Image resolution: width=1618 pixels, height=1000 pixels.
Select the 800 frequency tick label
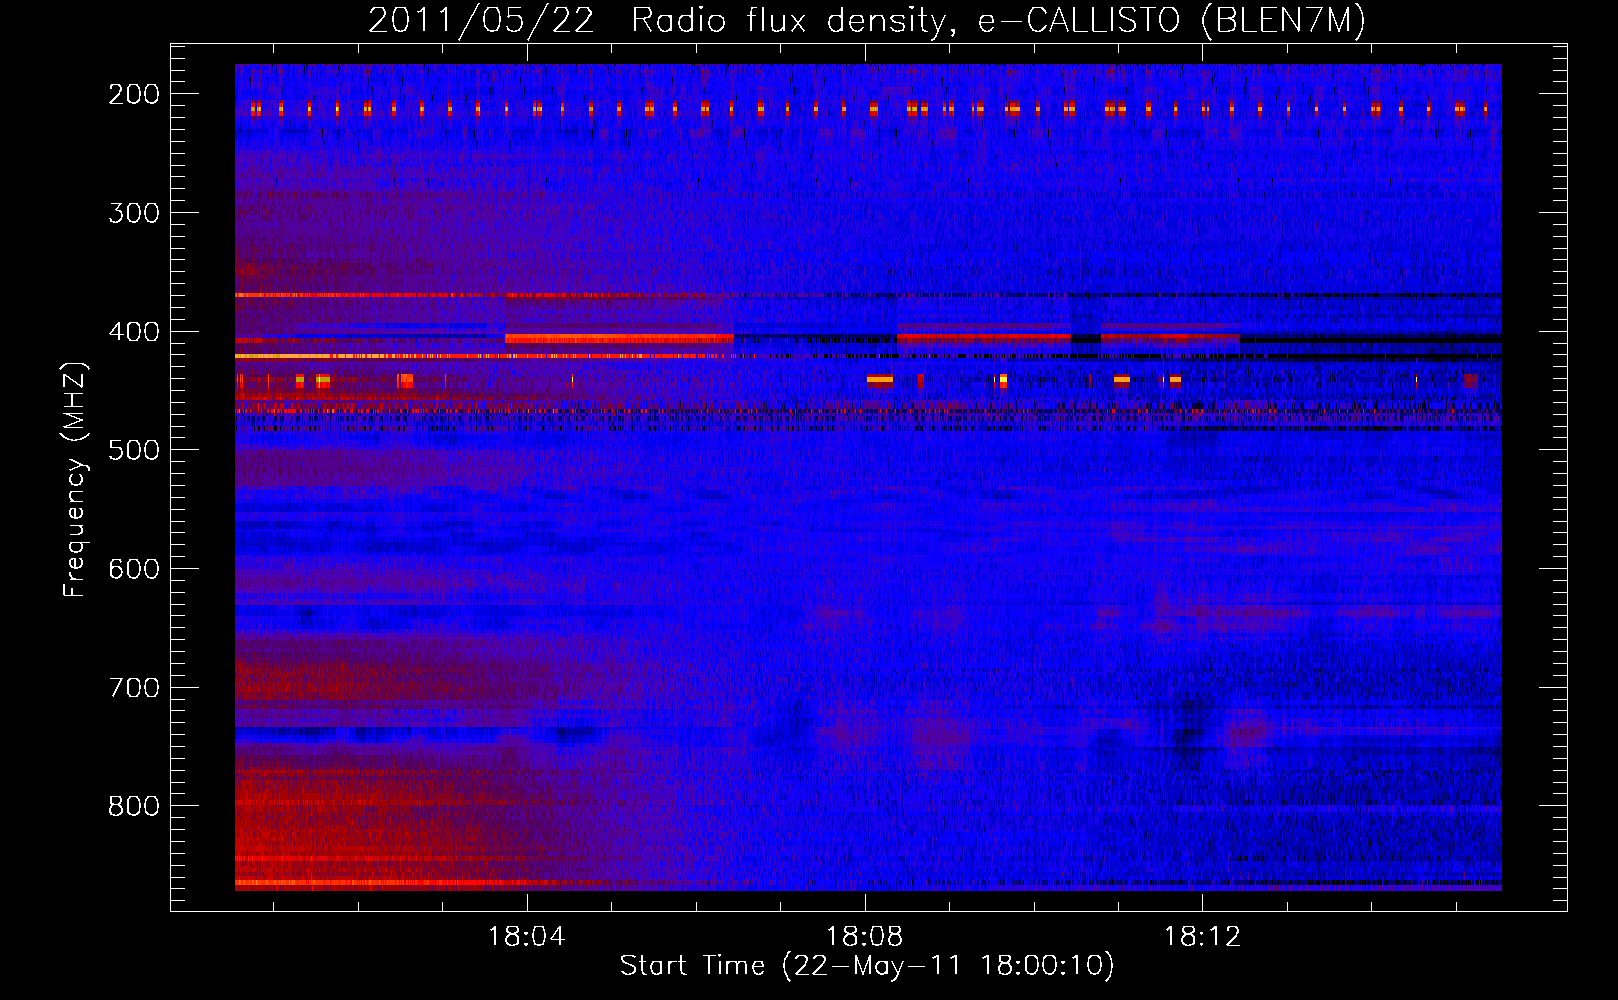click(x=134, y=806)
